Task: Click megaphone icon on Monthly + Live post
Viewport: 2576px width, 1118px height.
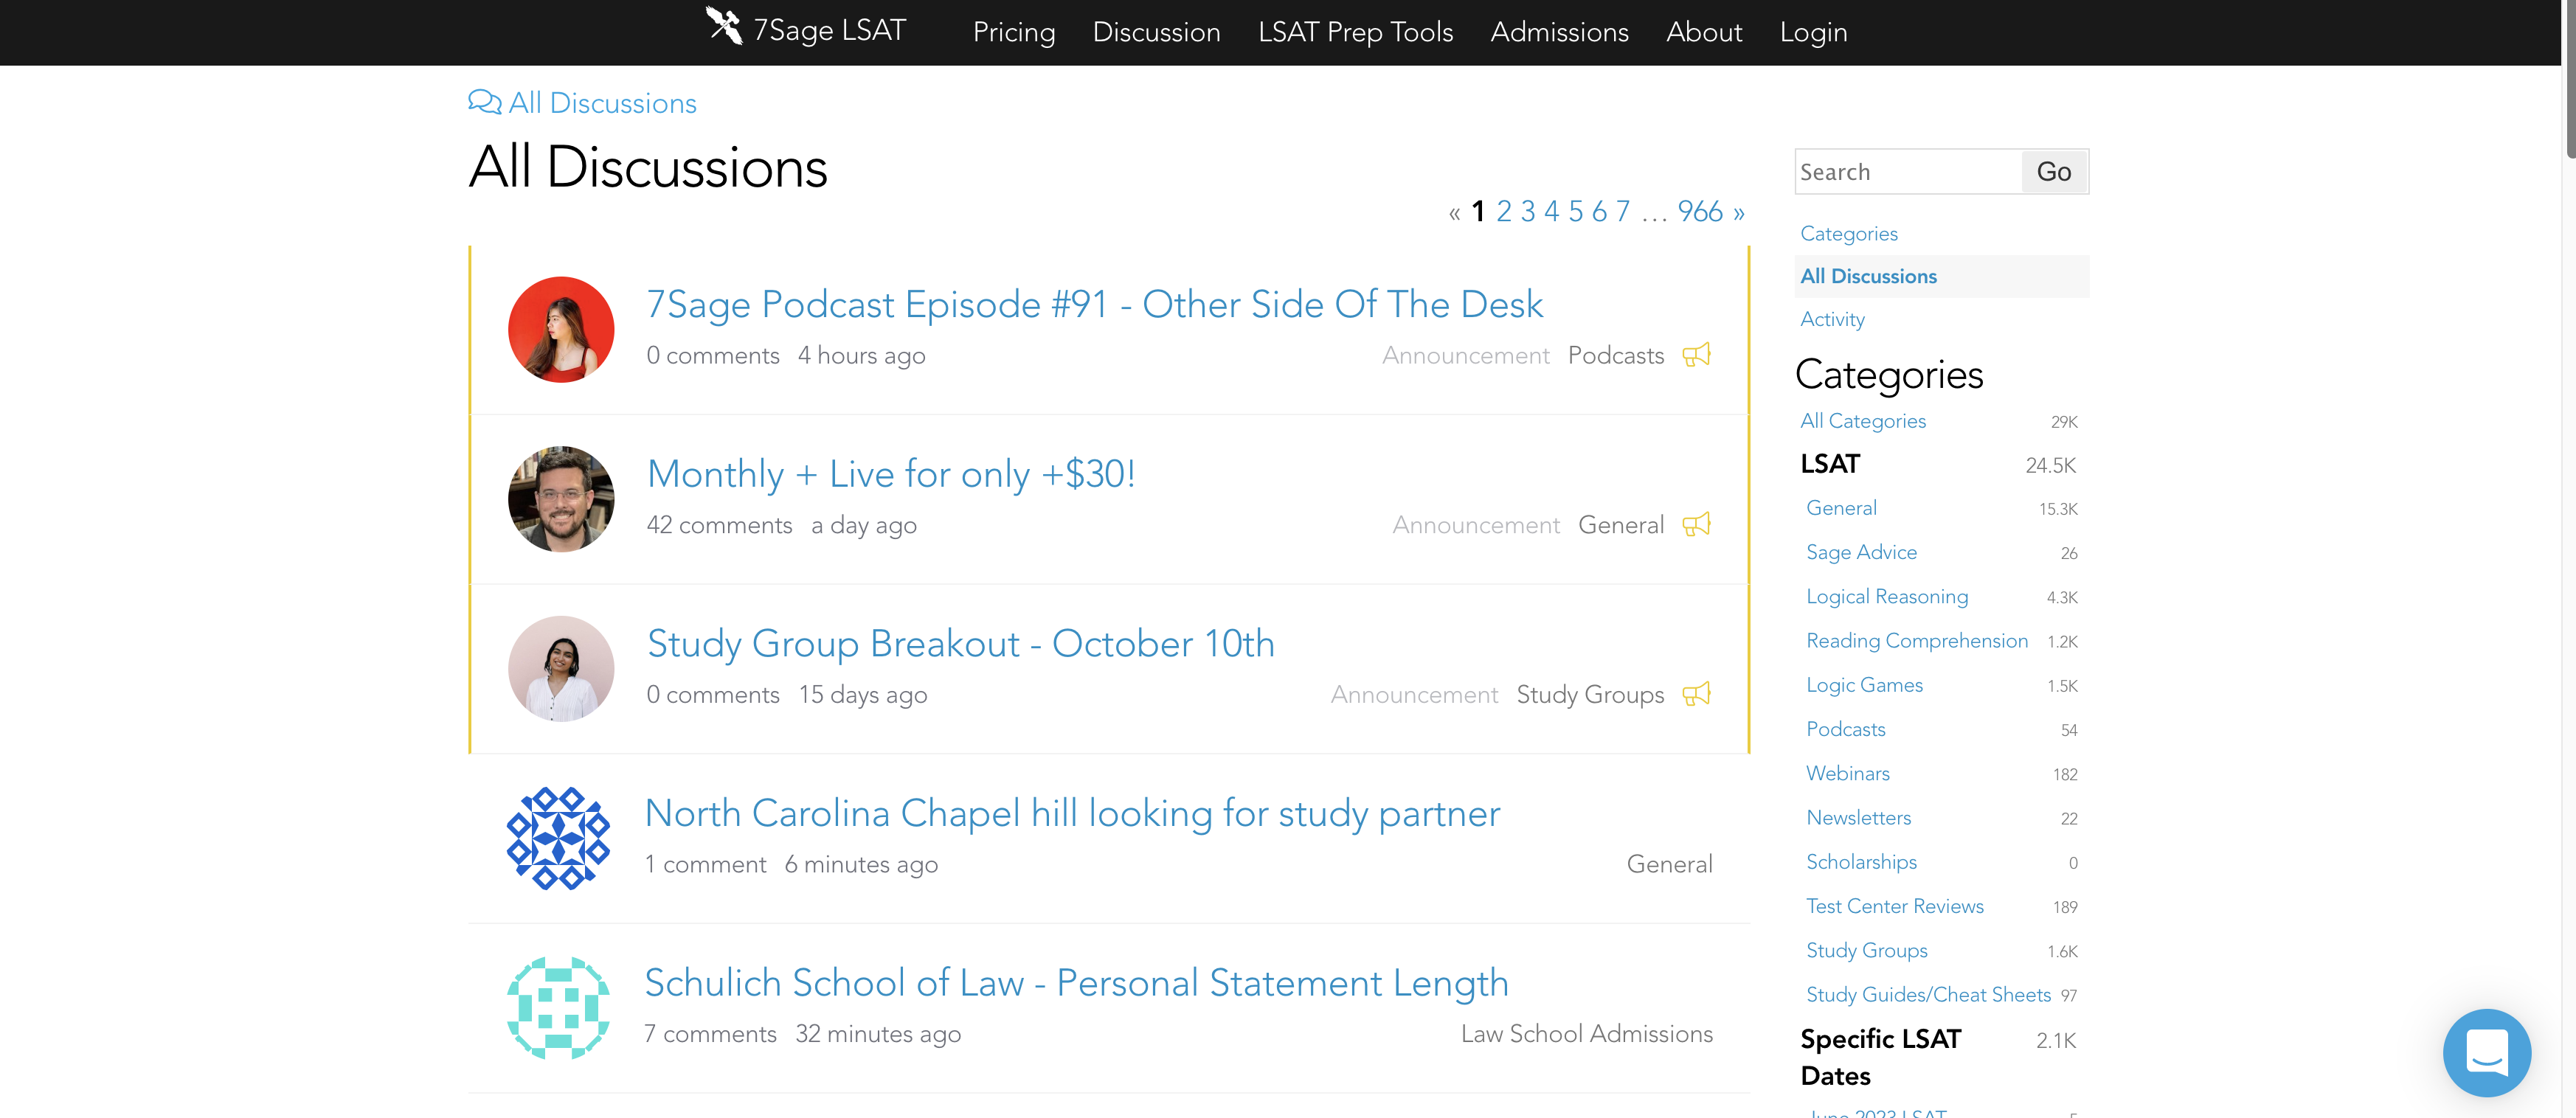Action: point(1696,525)
